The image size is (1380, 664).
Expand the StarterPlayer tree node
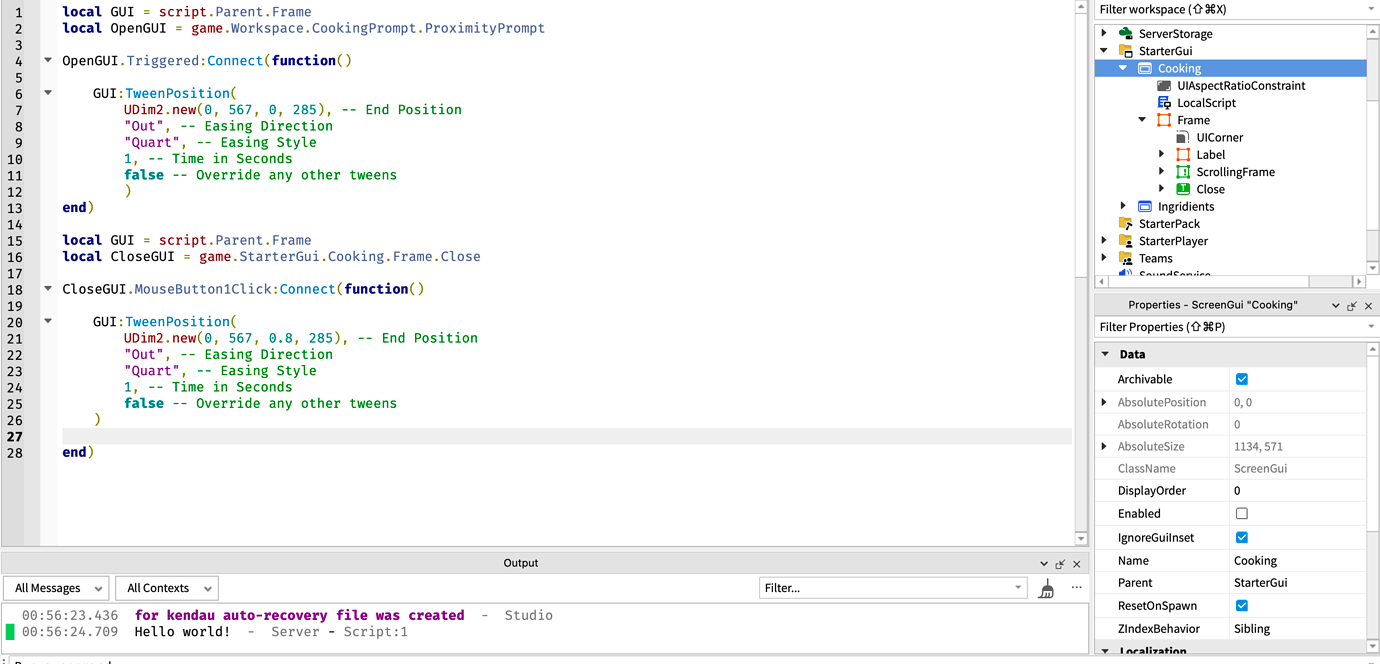click(1104, 241)
